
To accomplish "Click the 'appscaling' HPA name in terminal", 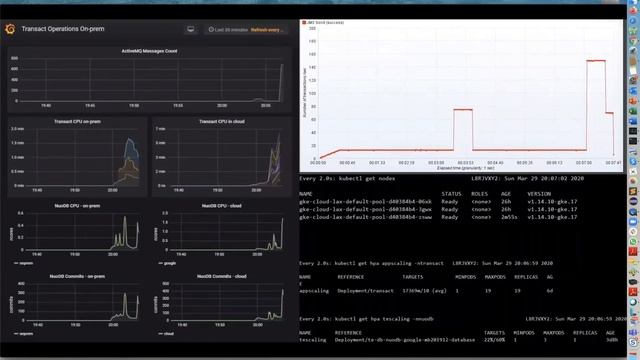I will (x=314, y=291).
